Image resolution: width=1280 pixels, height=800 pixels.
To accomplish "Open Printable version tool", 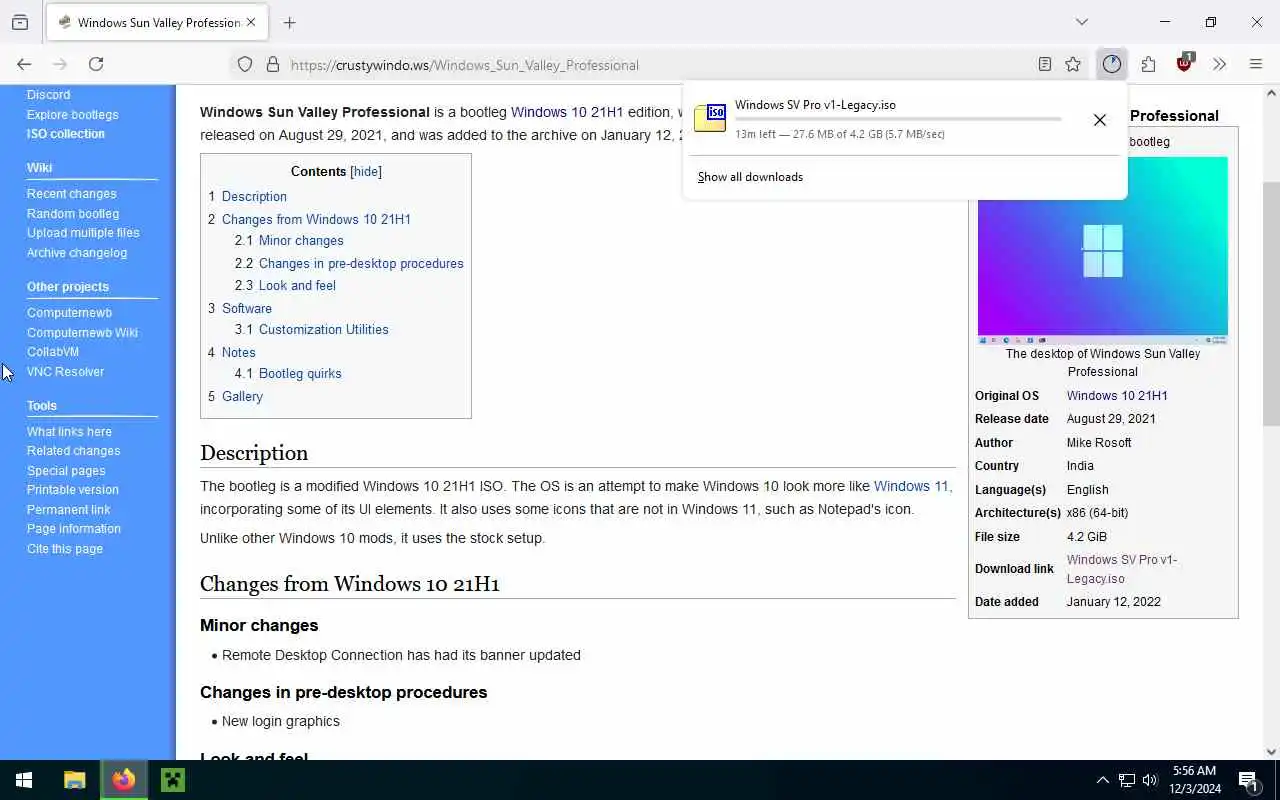I will pyautogui.click(x=73, y=490).
